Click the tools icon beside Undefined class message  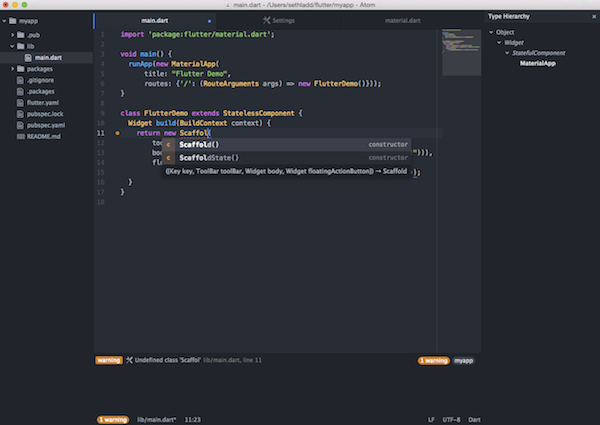pos(129,360)
